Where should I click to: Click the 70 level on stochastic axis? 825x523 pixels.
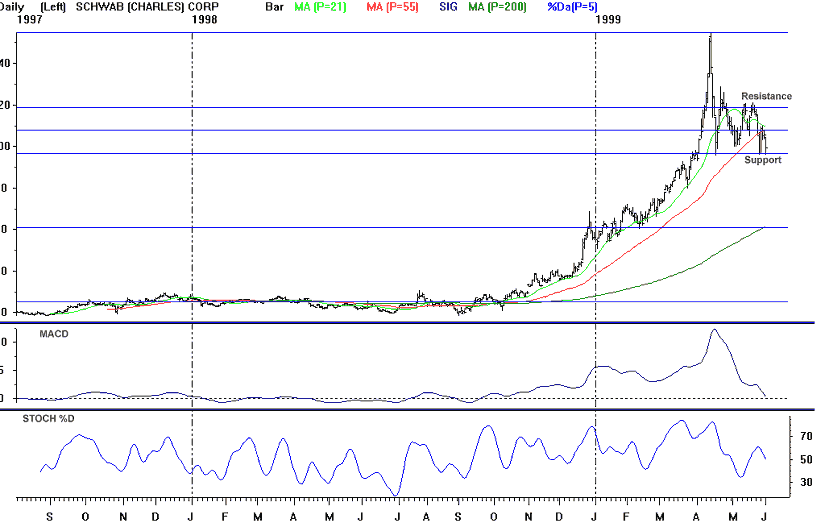coord(806,436)
